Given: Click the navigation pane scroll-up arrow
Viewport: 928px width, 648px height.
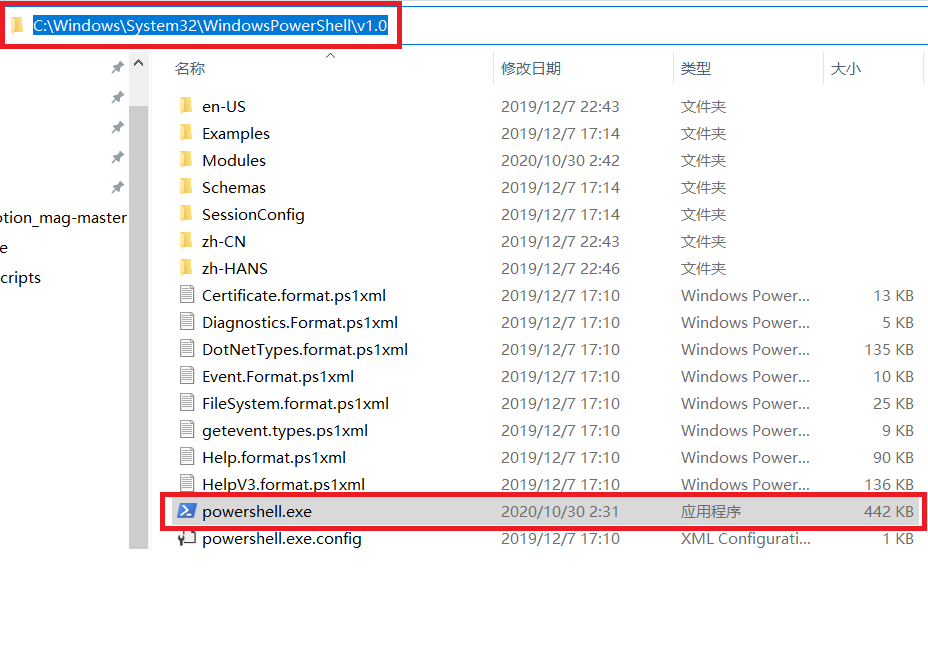Looking at the screenshot, I should (138, 63).
